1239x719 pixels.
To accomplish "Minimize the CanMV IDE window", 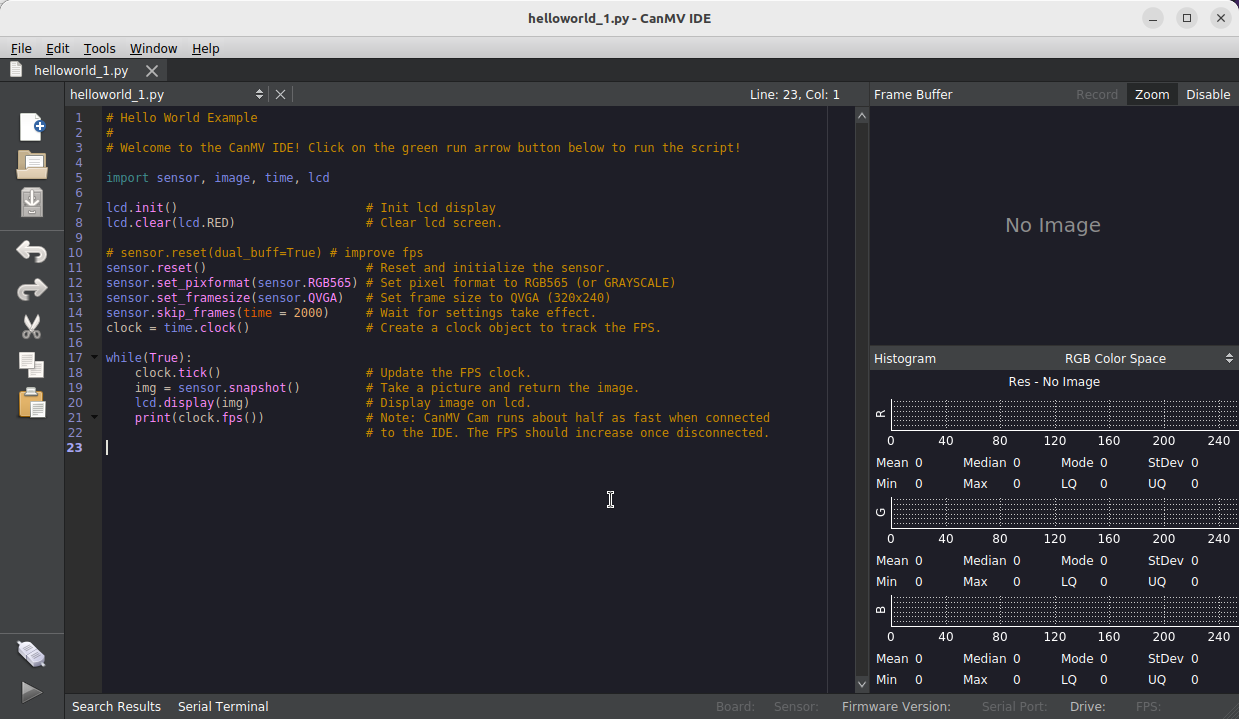I will tap(1154, 18).
